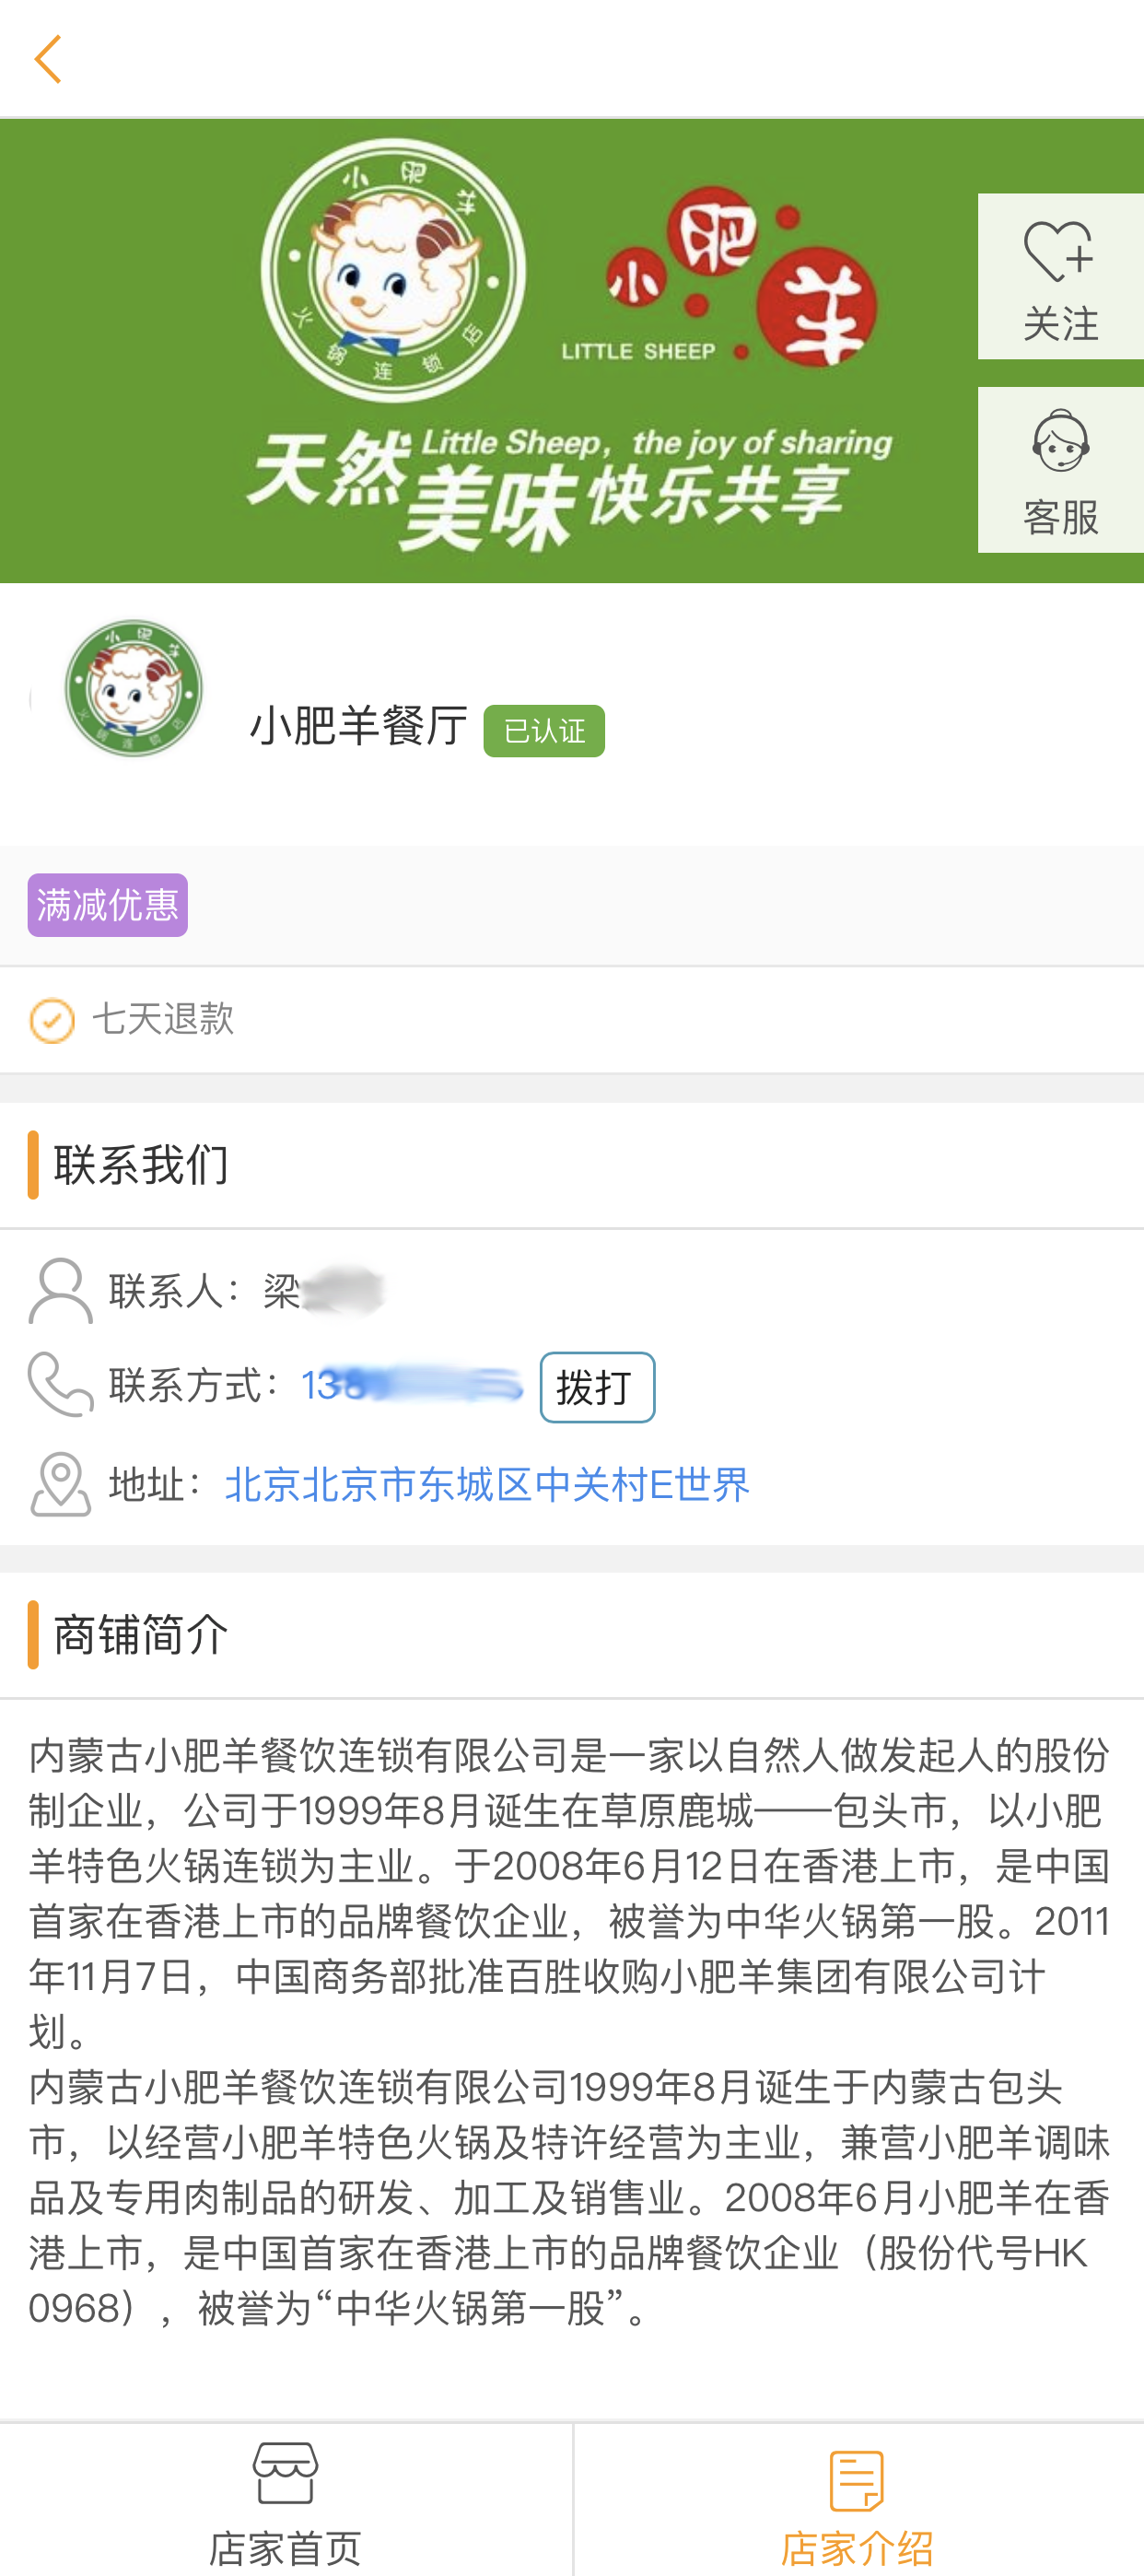The width and height of the screenshot is (1144, 2576).
Task: Switch to 店家首页 tab
Action: pos(286,2501)
